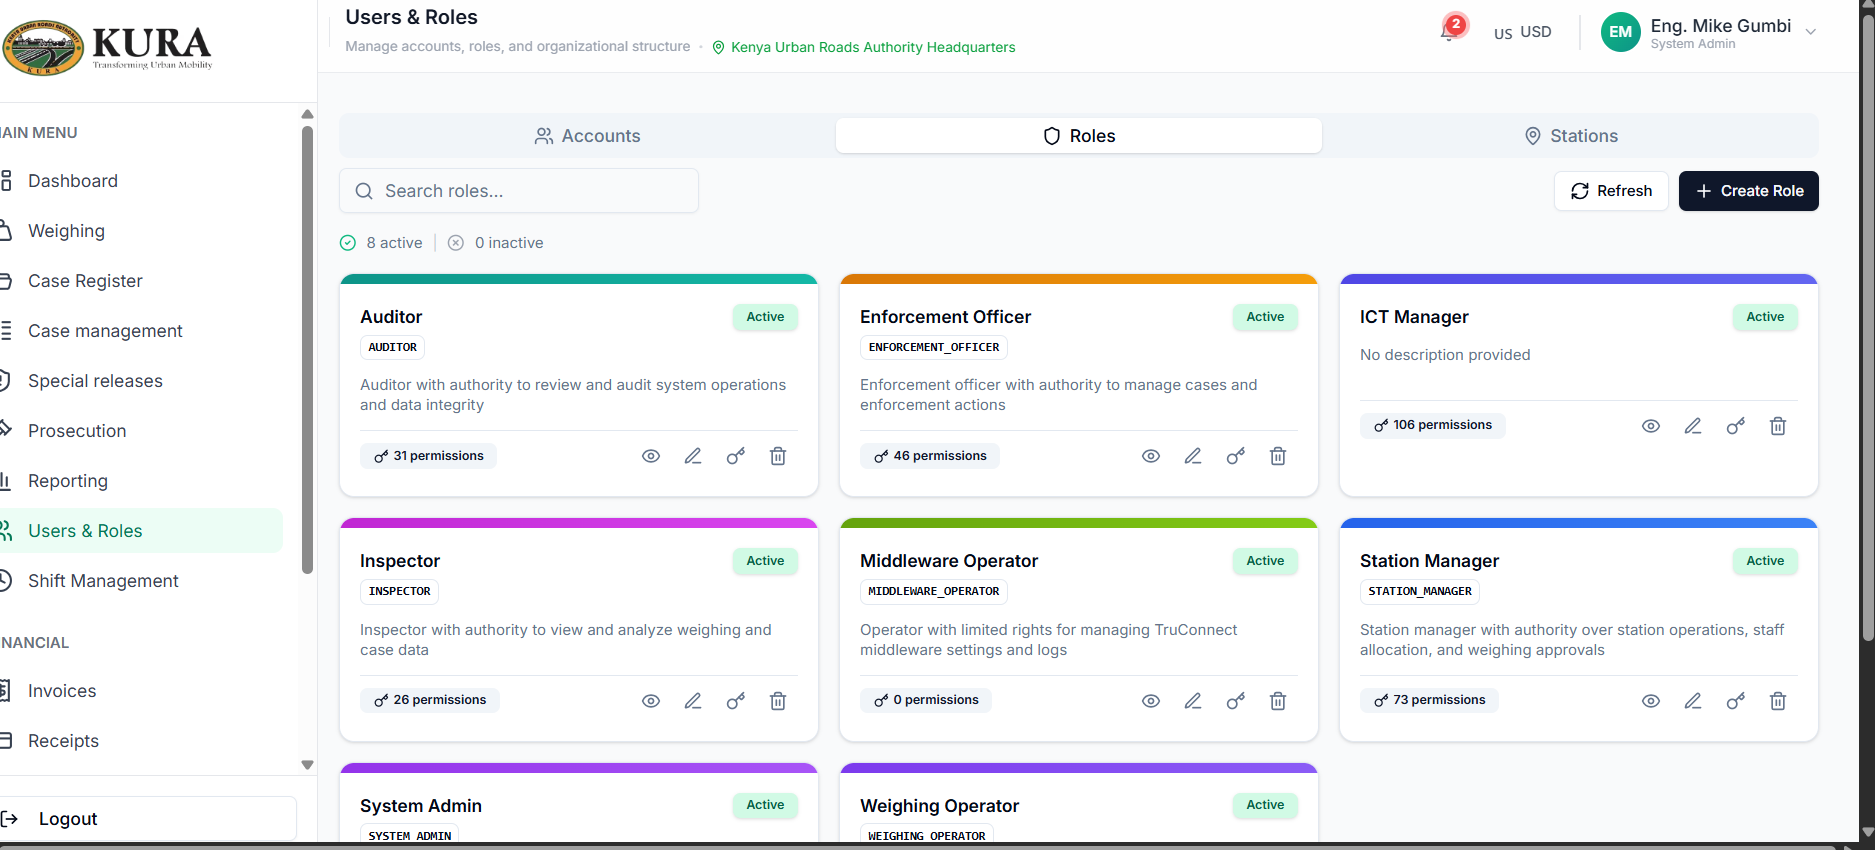Viewport: 1875px width, 850px height.
Task: Delete the Station Manager role
Action: (1778, 701)
